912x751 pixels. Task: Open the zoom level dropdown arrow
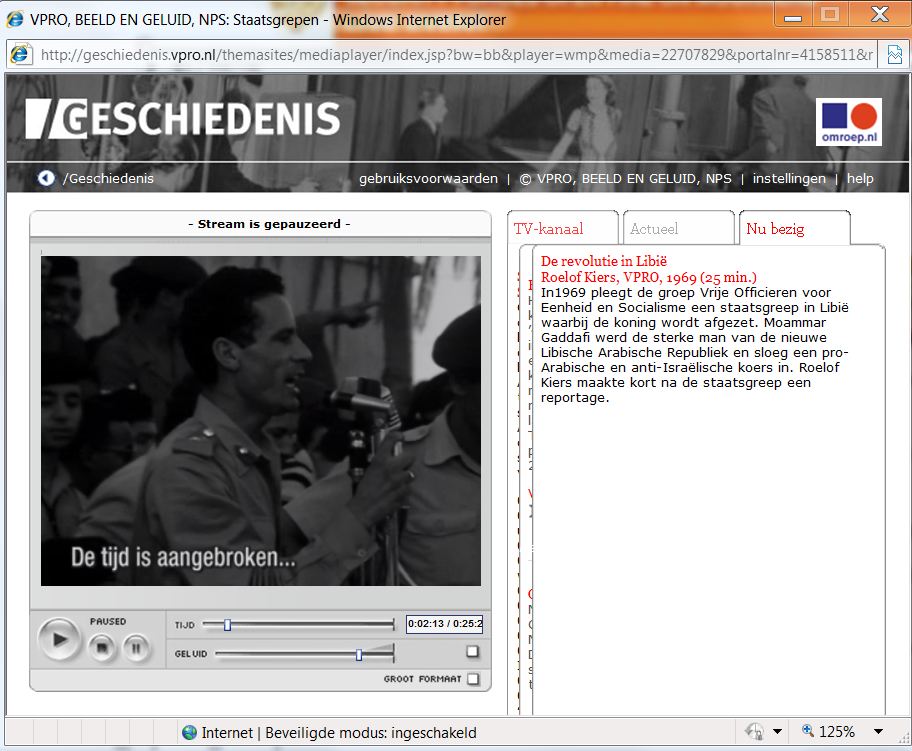click(878, 732)
